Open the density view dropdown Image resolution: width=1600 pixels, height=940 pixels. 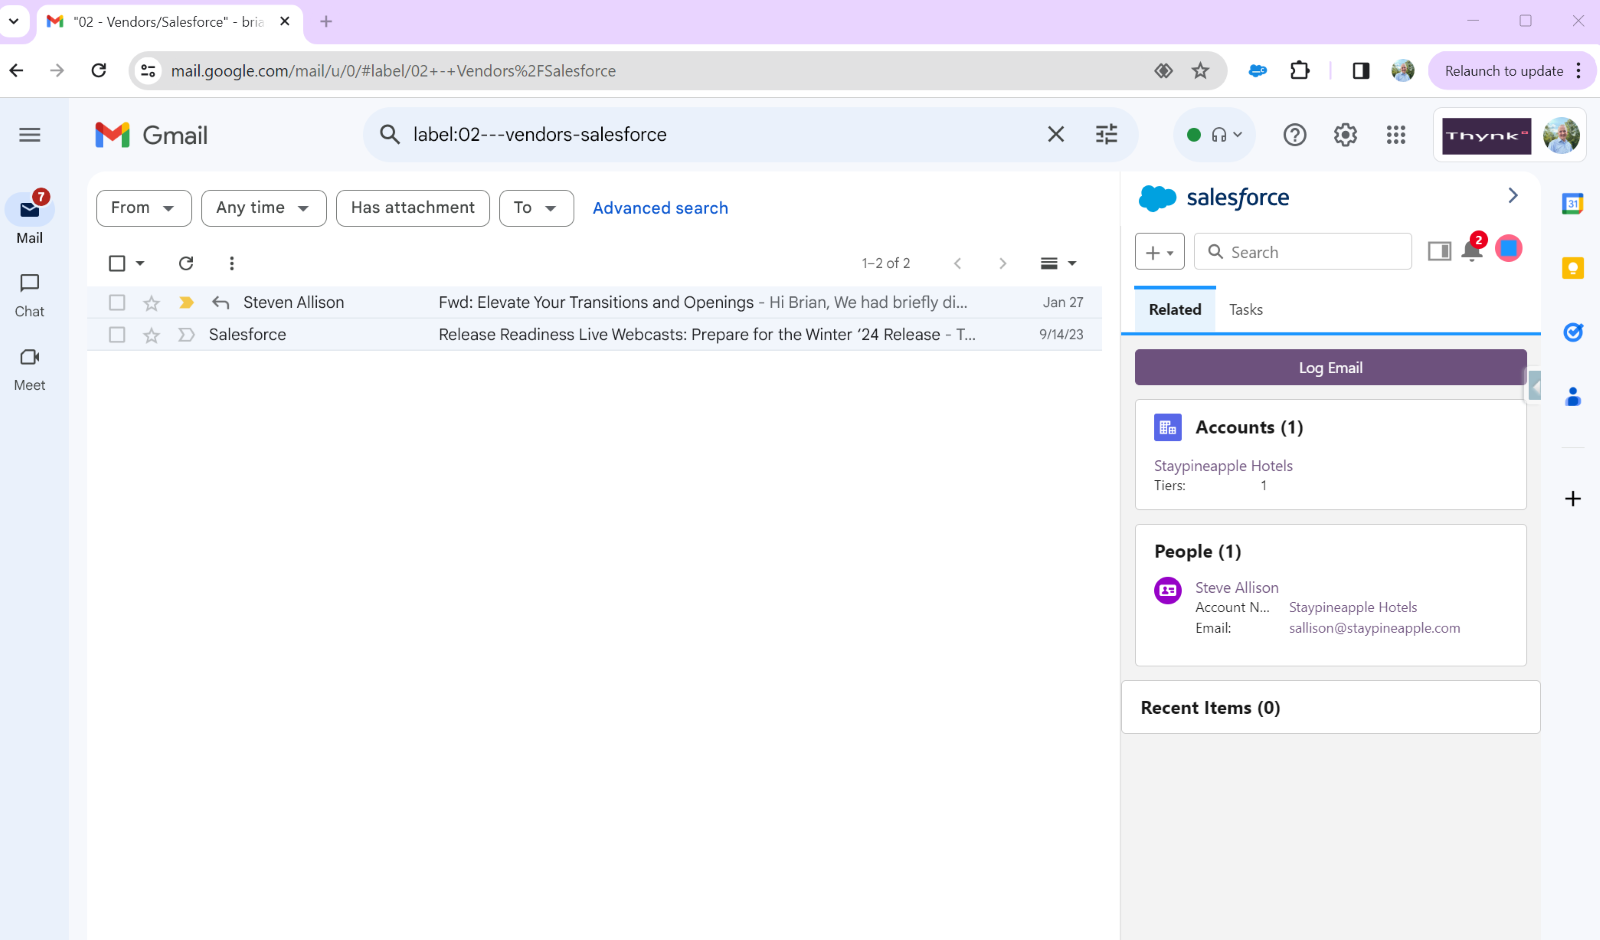(1058, 263)
